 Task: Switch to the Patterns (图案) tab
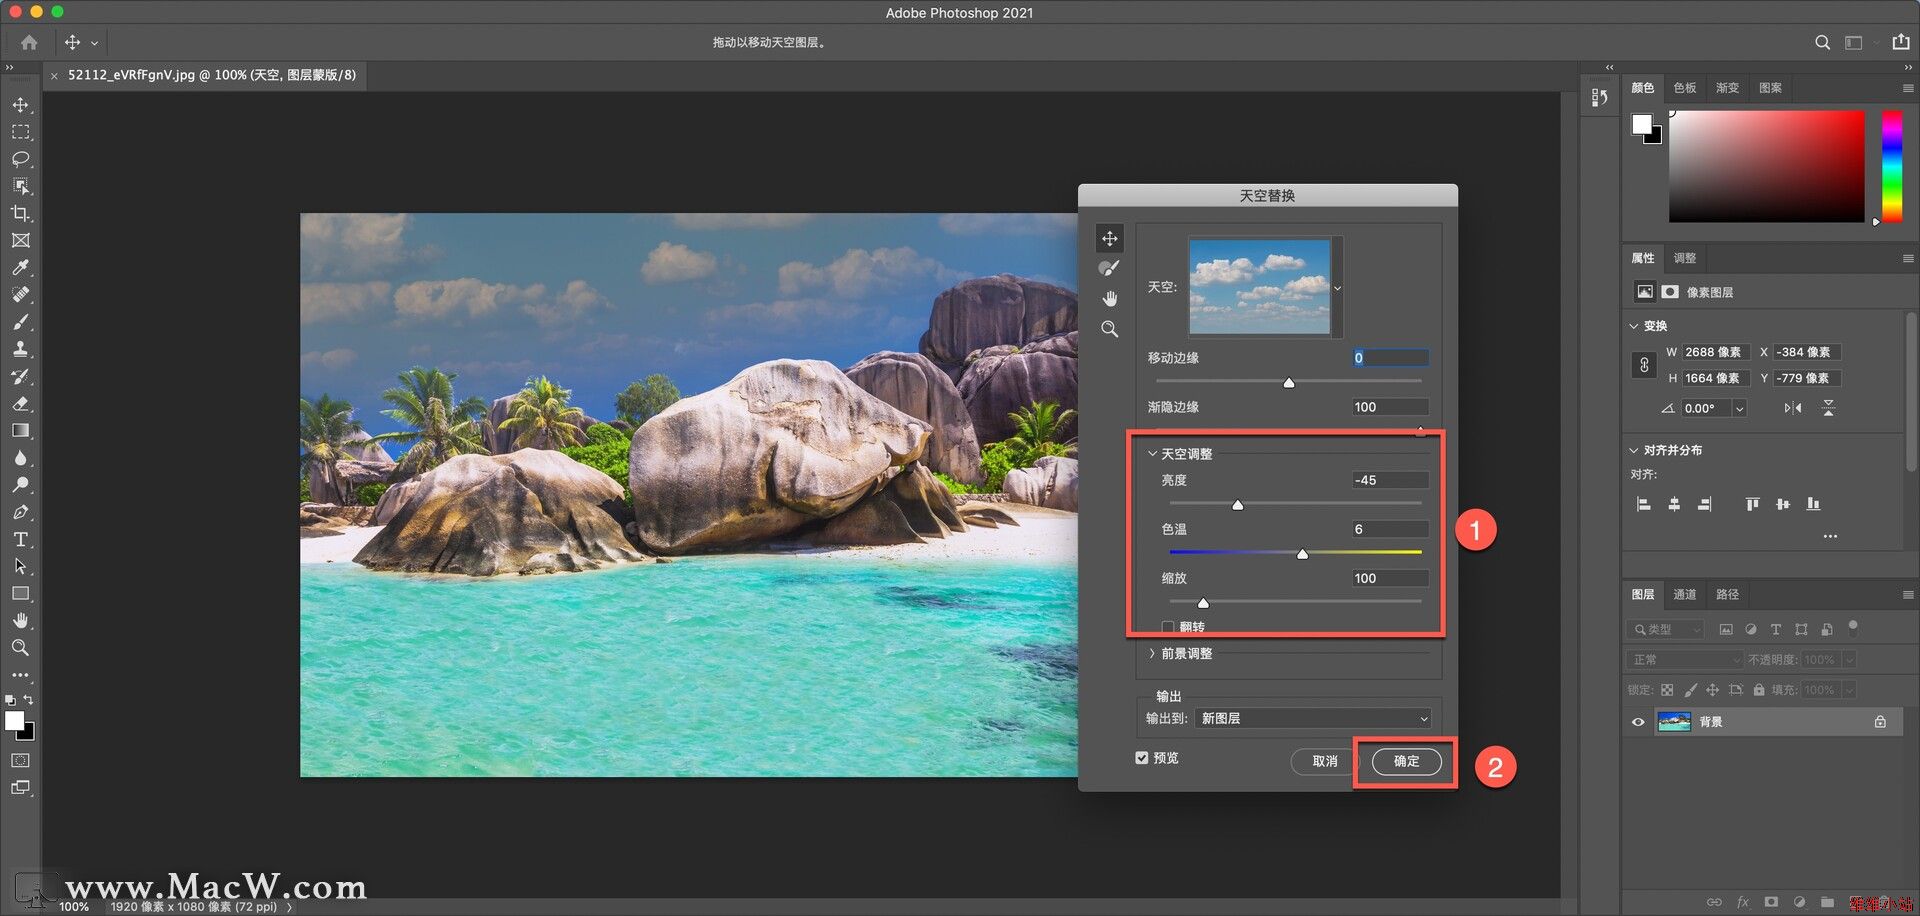(1770, 88)
